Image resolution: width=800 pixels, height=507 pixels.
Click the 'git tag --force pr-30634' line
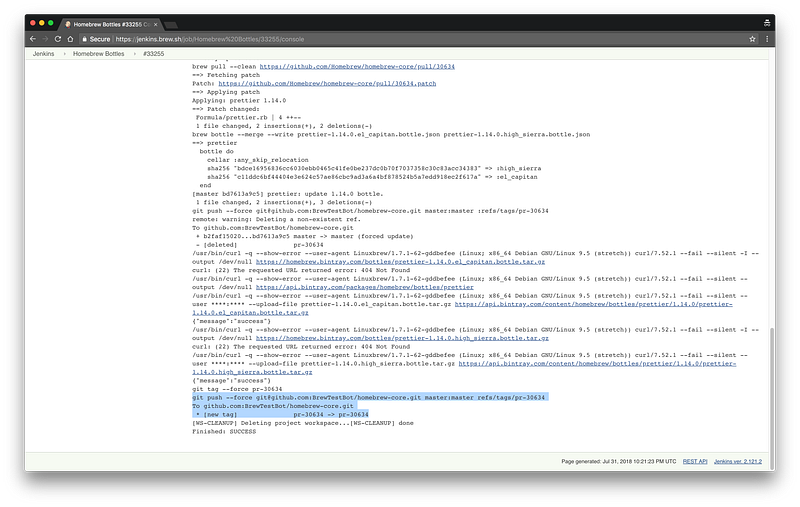click(237, 389)
